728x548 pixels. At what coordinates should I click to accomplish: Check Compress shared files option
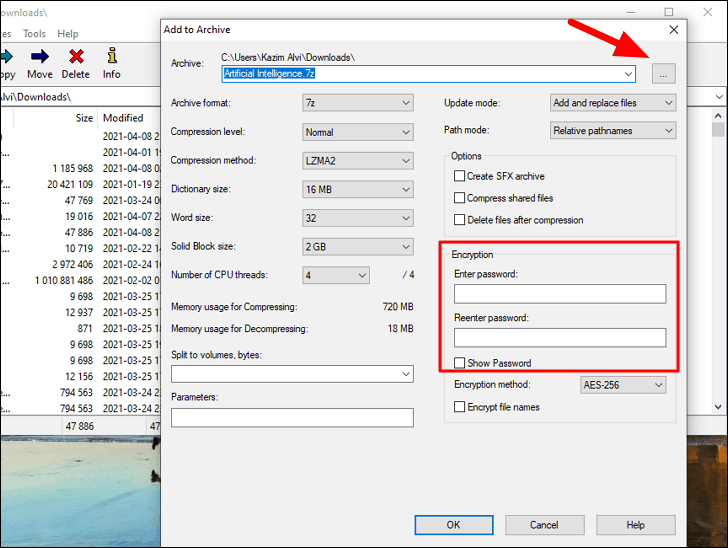(459, 198)
